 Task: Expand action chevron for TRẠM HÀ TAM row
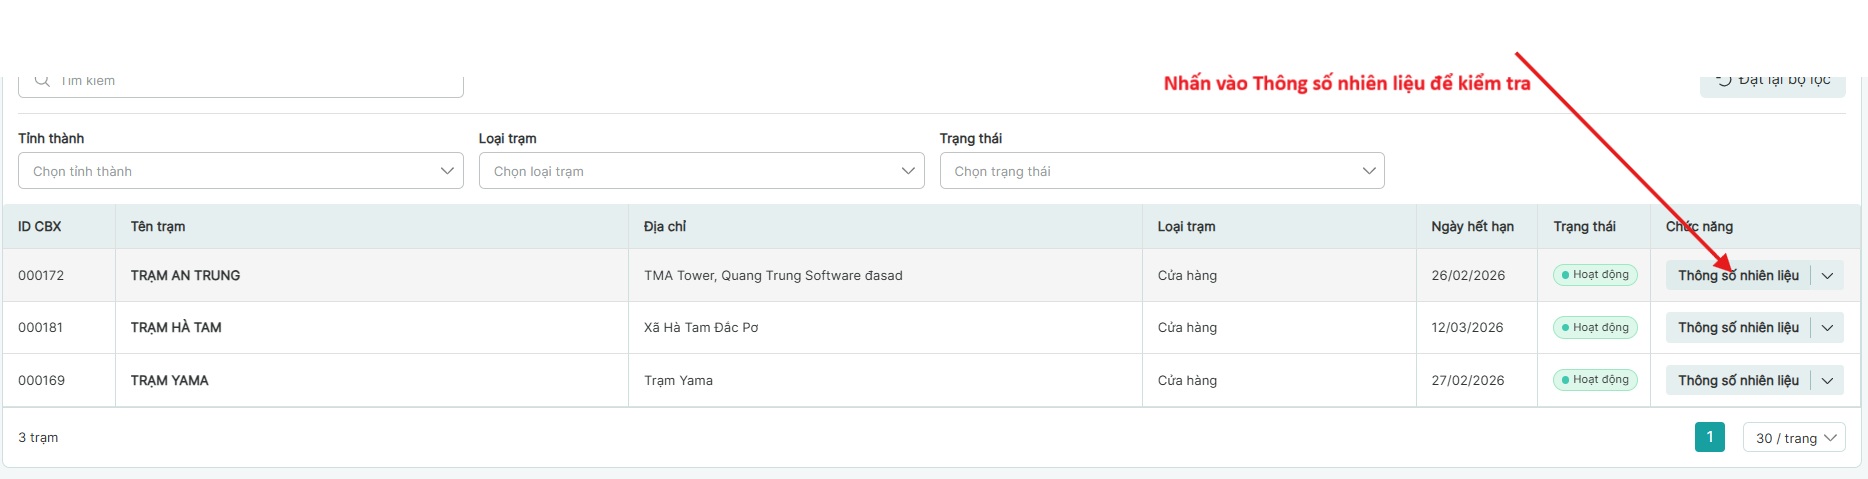coord(1828,328)
